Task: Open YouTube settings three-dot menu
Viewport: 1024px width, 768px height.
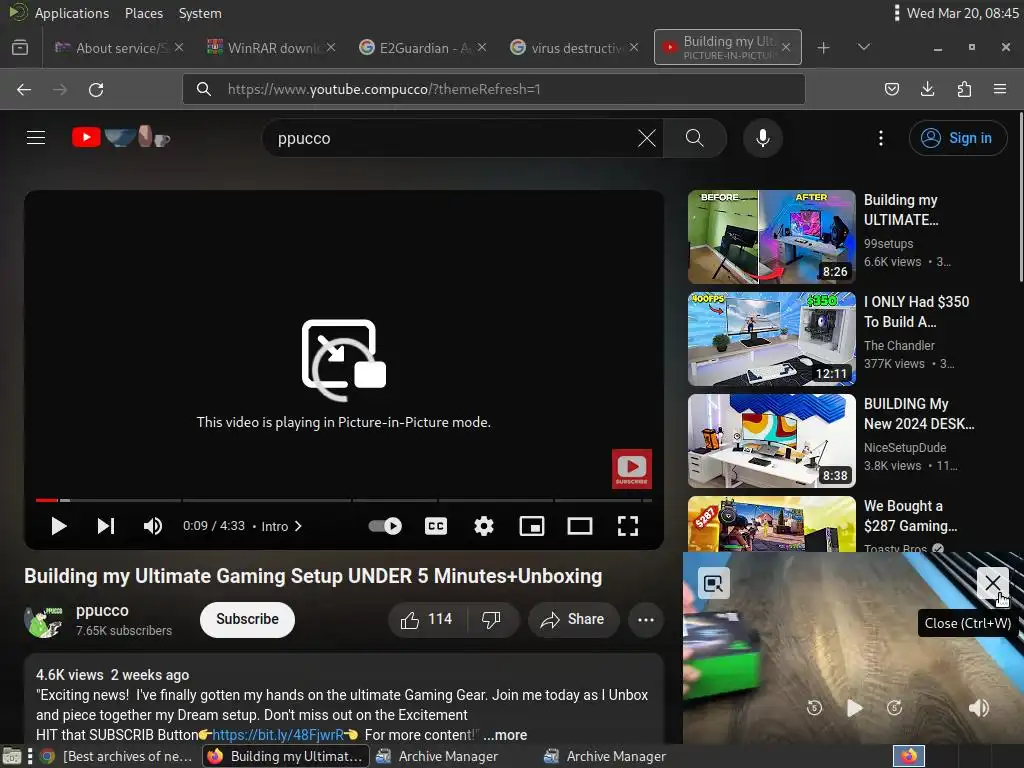Action: pos(881,138)
